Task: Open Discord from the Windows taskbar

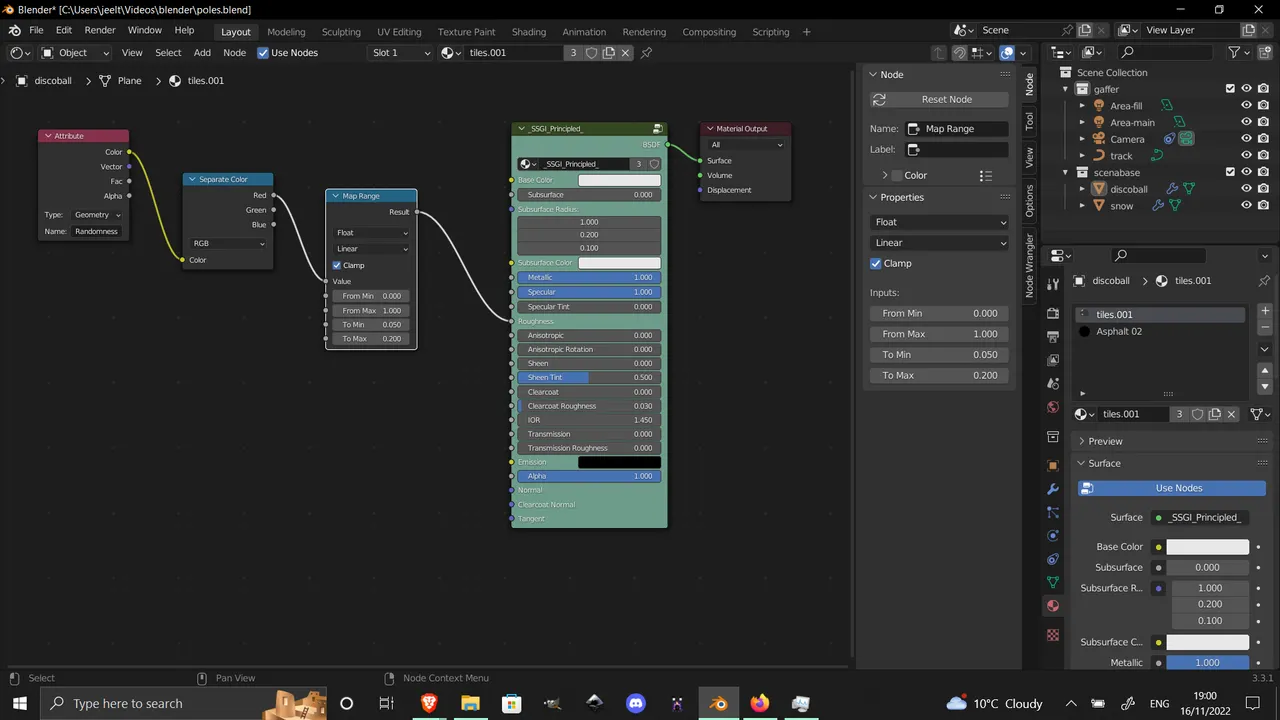Action: coord(636,703)
